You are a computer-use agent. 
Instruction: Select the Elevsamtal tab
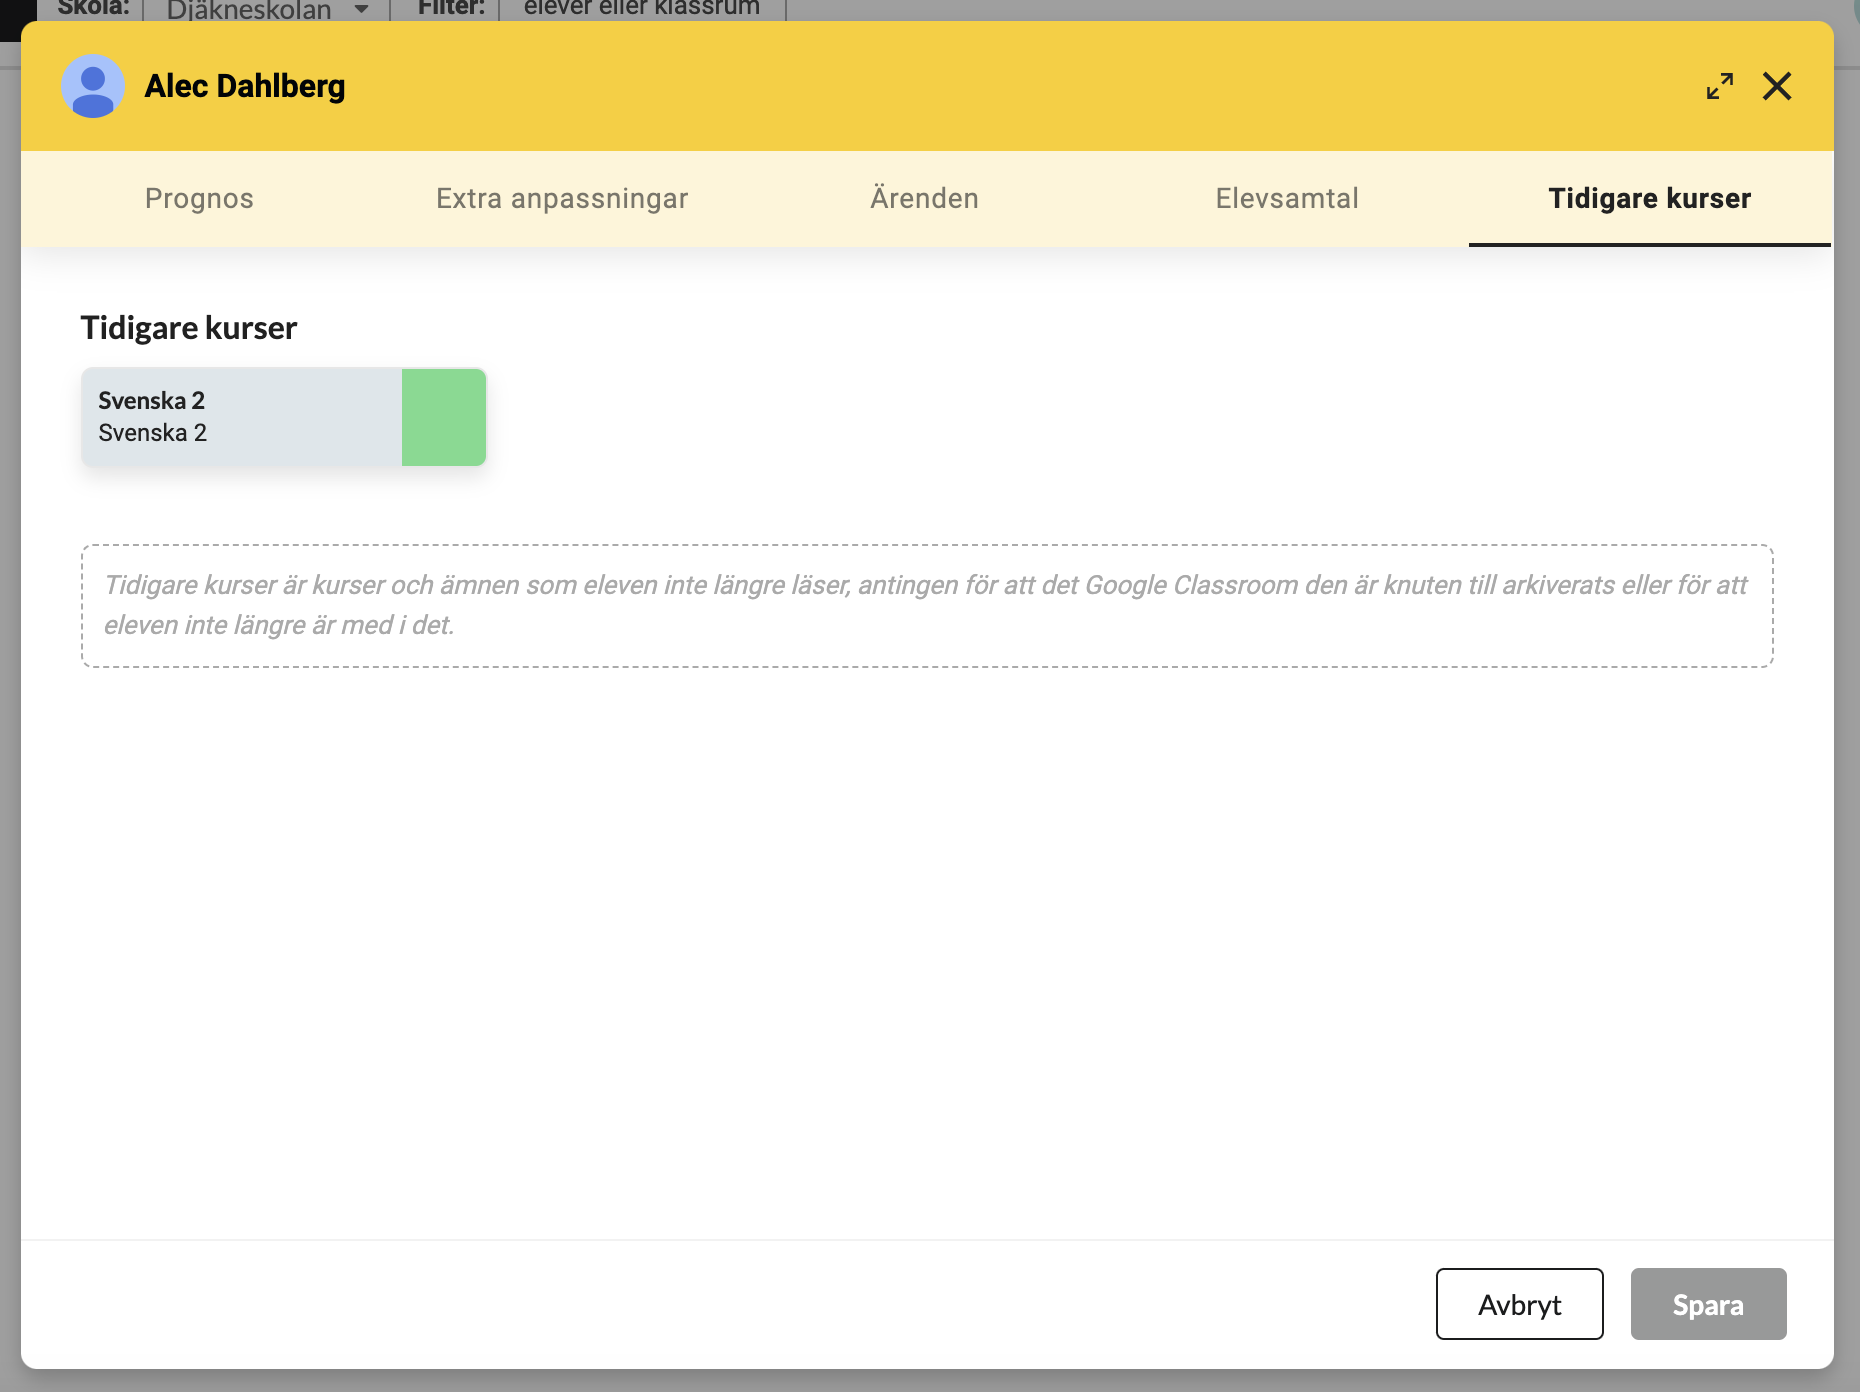click(x=1287, y=198)
